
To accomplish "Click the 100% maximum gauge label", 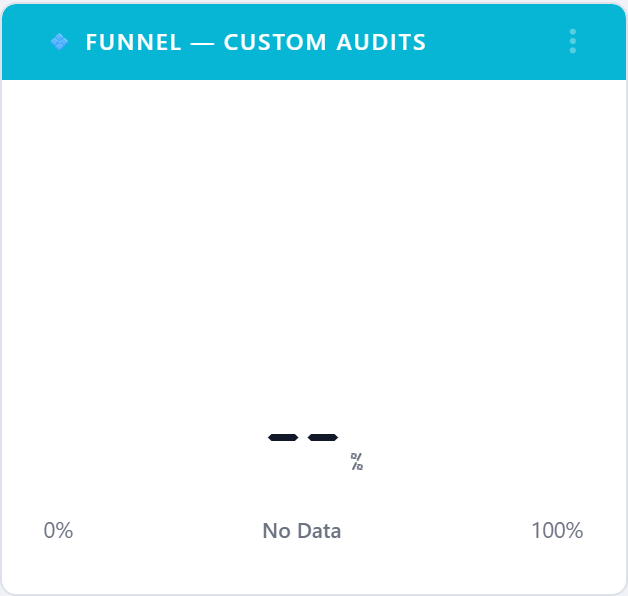I will tap(557, 530).
